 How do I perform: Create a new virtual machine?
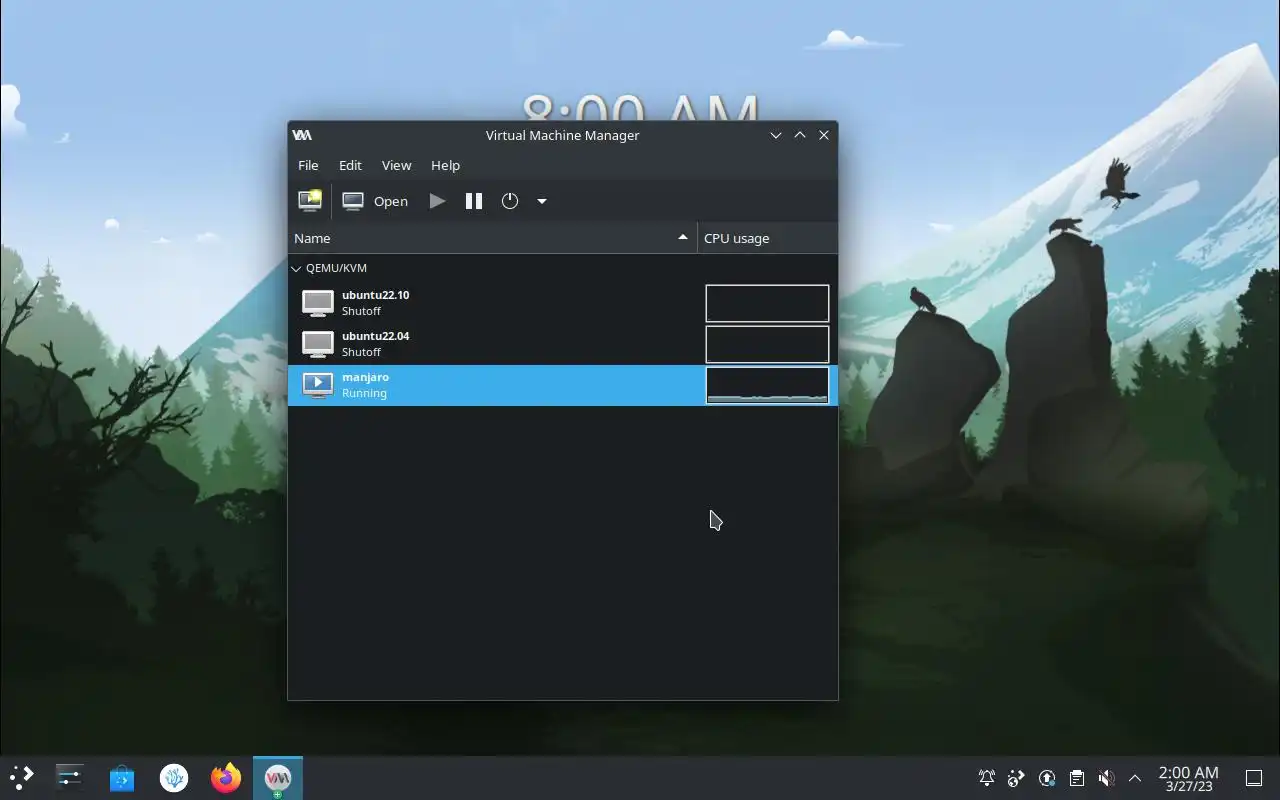pos(310,201)
